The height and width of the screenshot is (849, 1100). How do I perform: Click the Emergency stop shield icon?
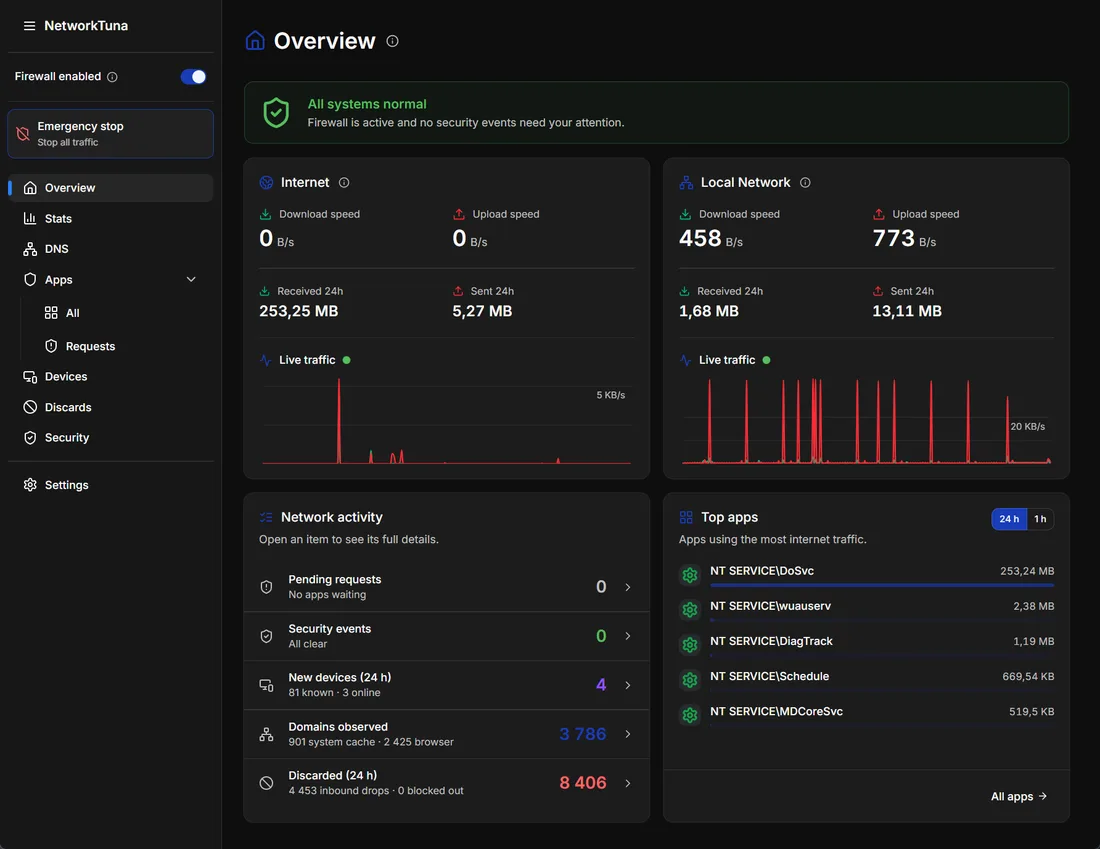click(23, 133)
